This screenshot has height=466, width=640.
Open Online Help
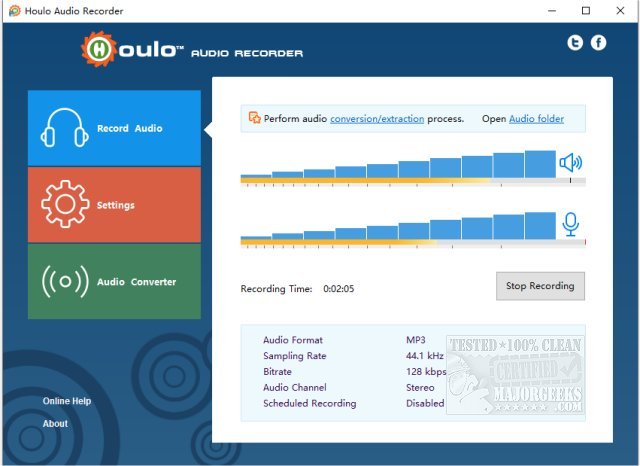tap(67, 401)
